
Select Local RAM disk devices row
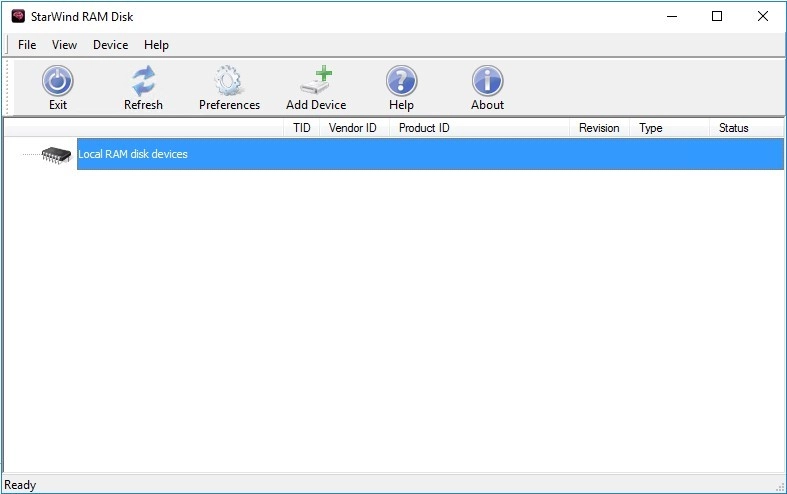coord(430,154)
